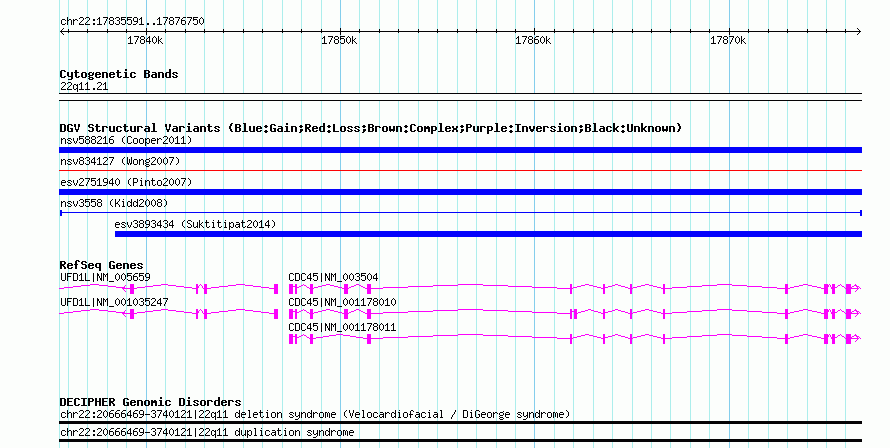Viewport: 890px width, 448px height.
Task: Select the 22q11.21 band label
Action: [84, 86]
